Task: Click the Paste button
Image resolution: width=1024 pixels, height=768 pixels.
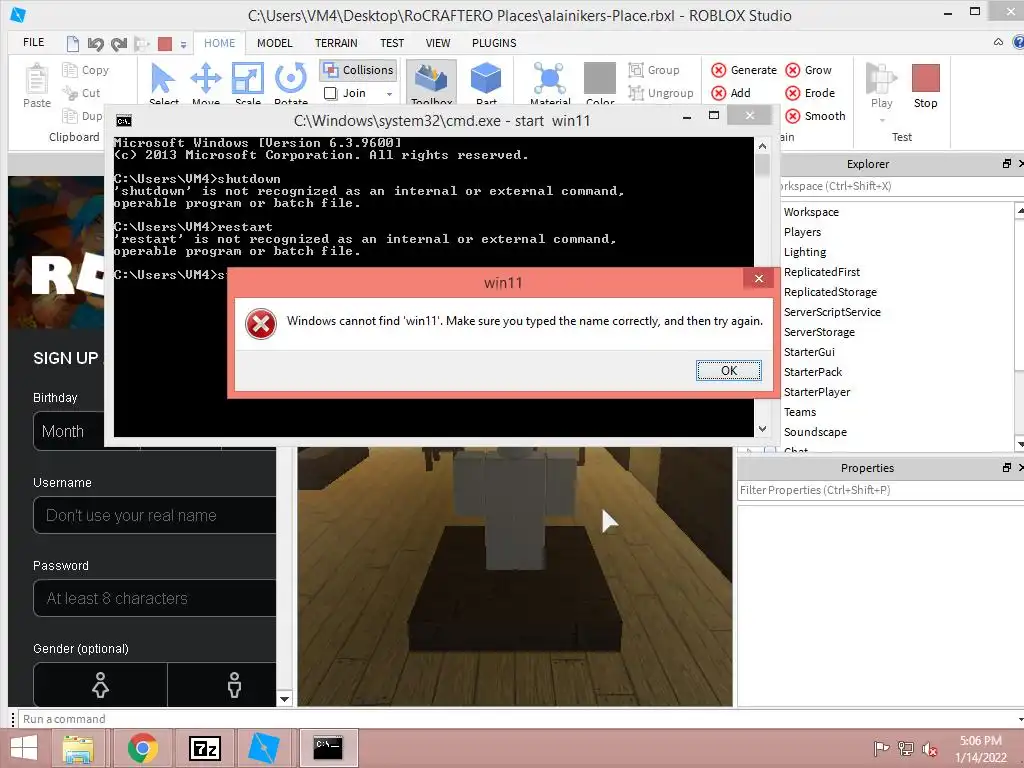Action: click(x=37, y=86)
